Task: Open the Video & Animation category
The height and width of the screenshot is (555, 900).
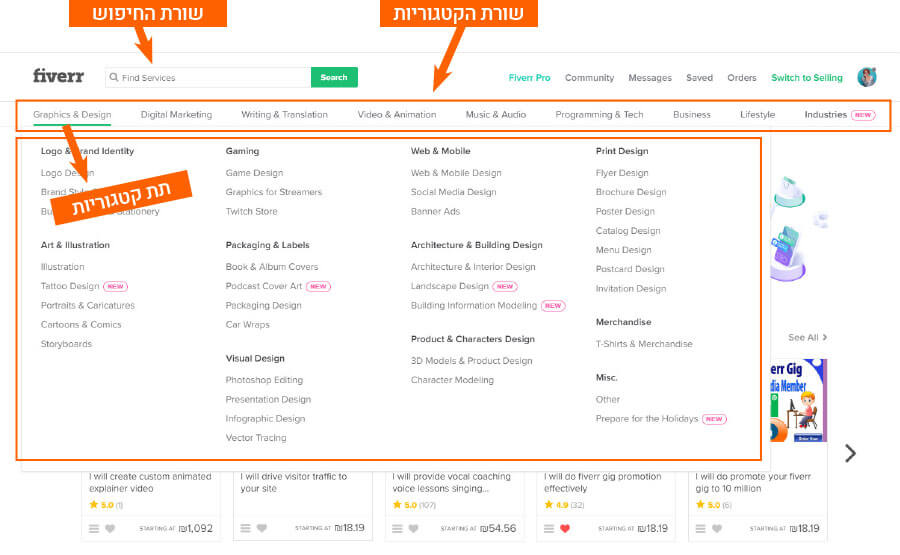Action: click(x=397, y=115)
